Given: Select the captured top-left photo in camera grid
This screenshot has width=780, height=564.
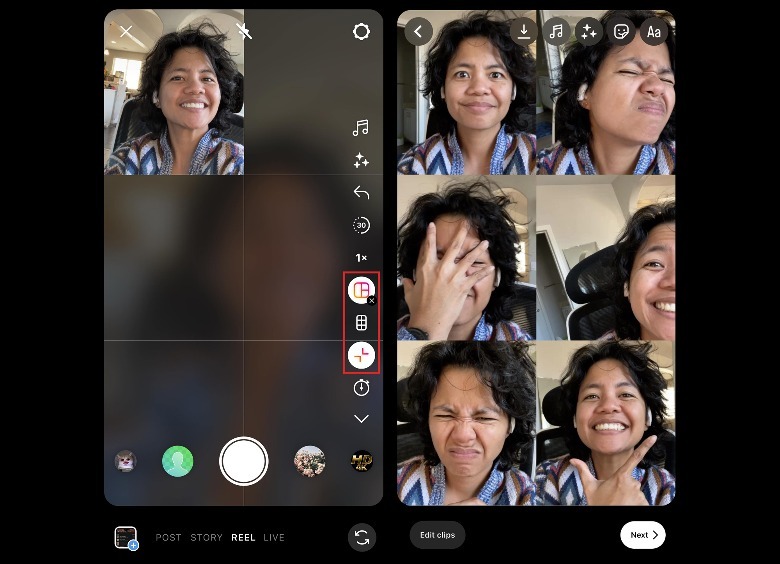Looking at the screenshot, I should point(174,92).
